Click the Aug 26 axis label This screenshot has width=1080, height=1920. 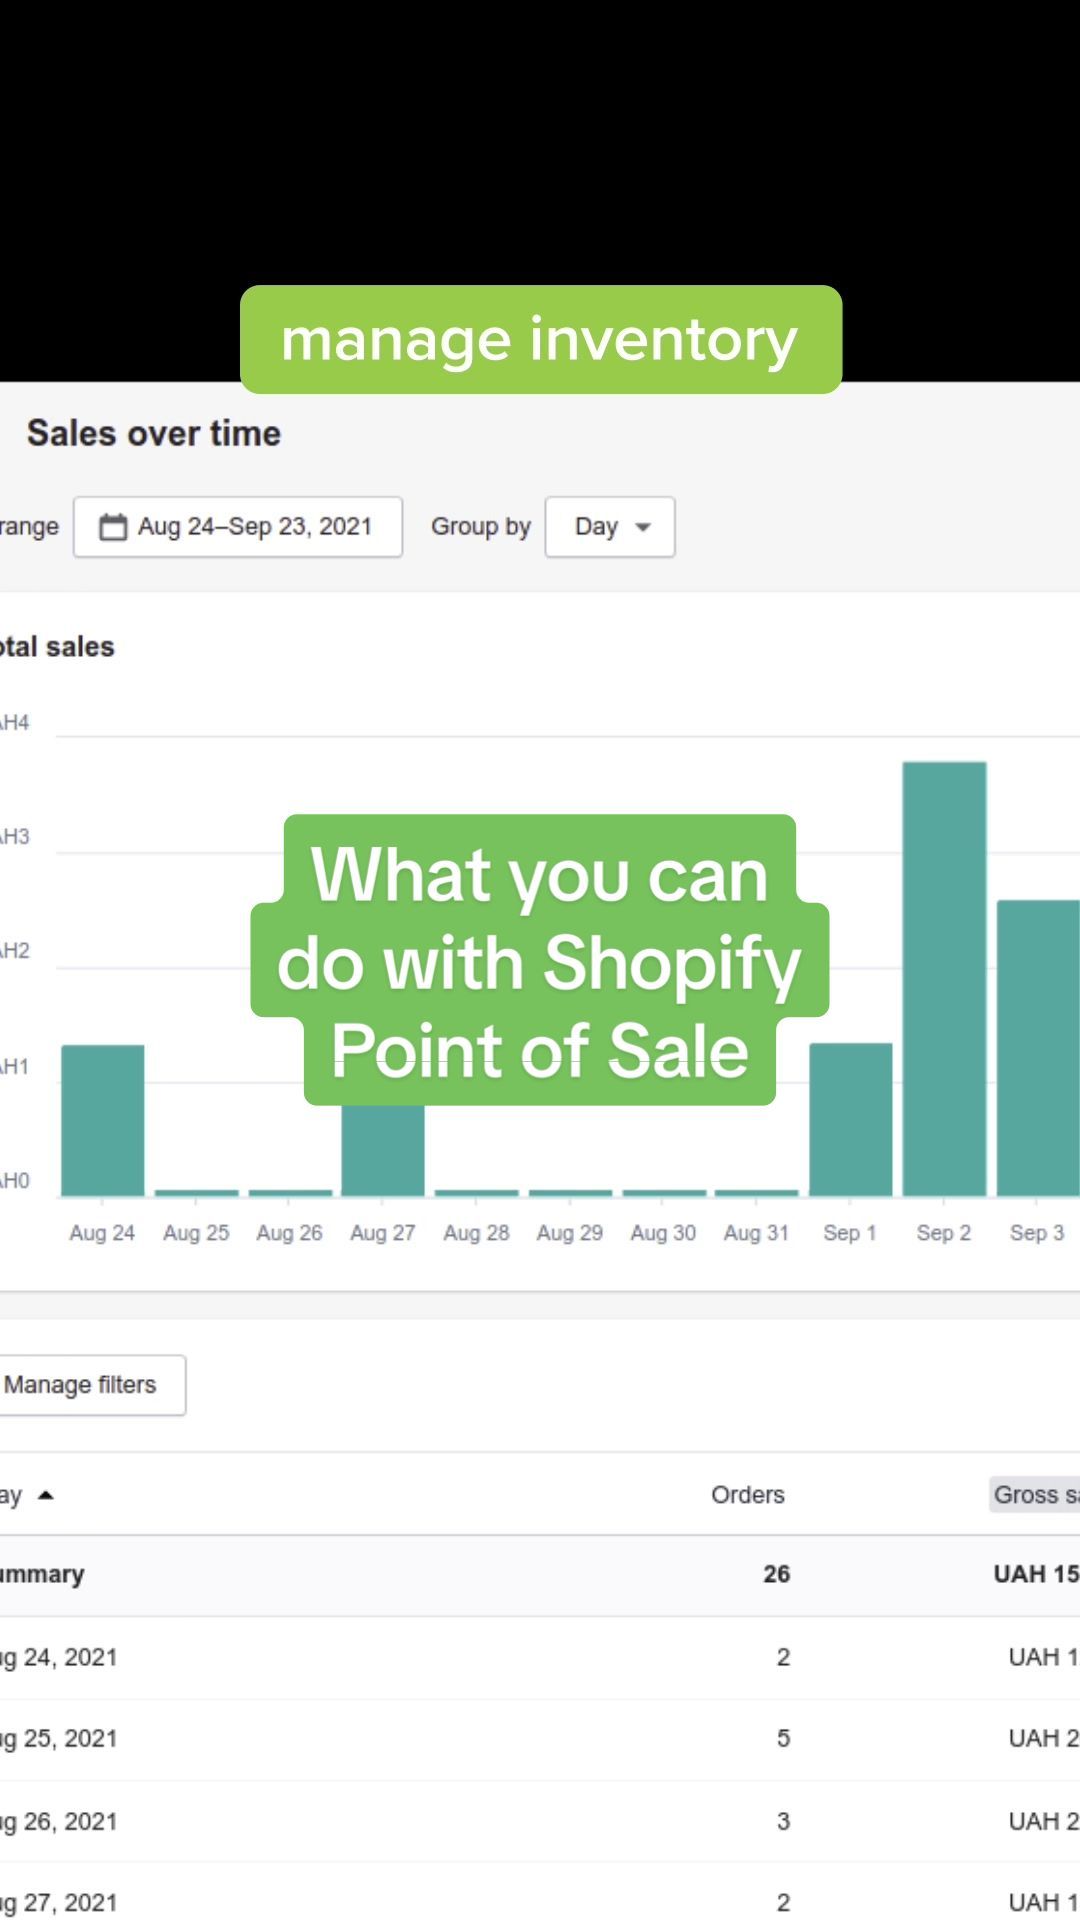tap(289, 1233)
